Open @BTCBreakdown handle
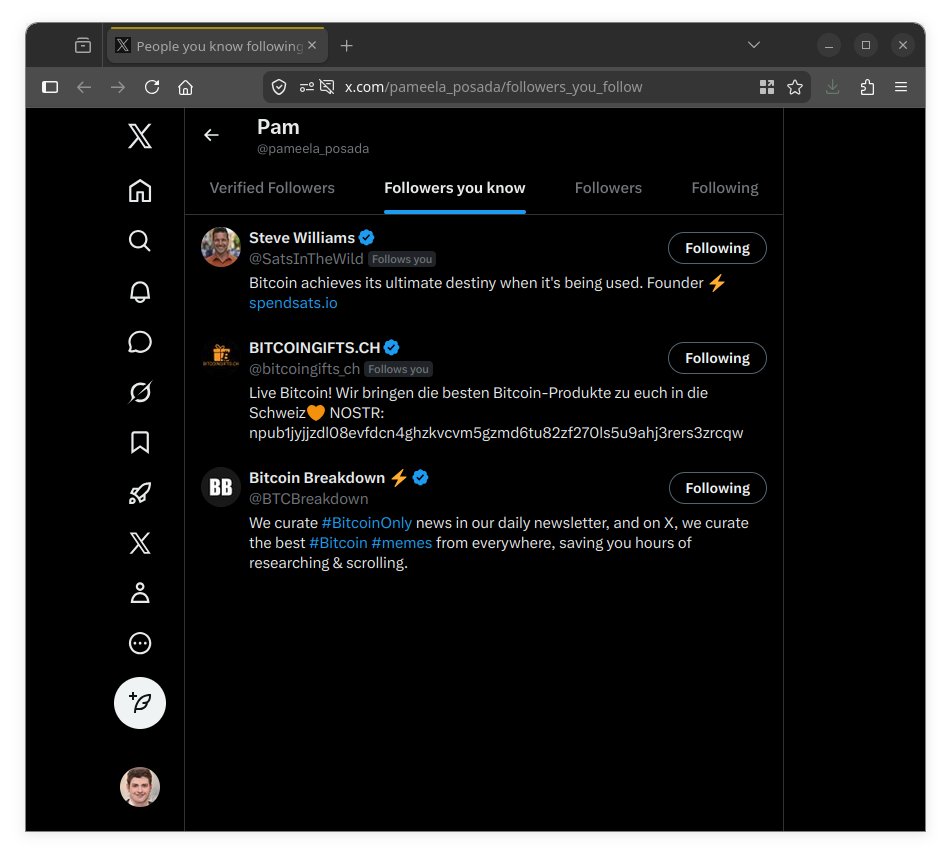The image size is (951, 860). point(308,499)
